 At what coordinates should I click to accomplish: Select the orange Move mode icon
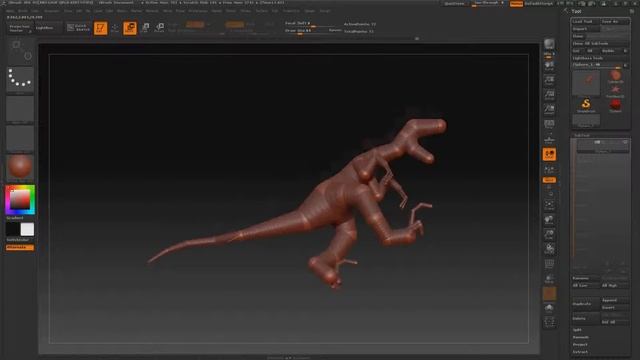(x=130, y=28)
